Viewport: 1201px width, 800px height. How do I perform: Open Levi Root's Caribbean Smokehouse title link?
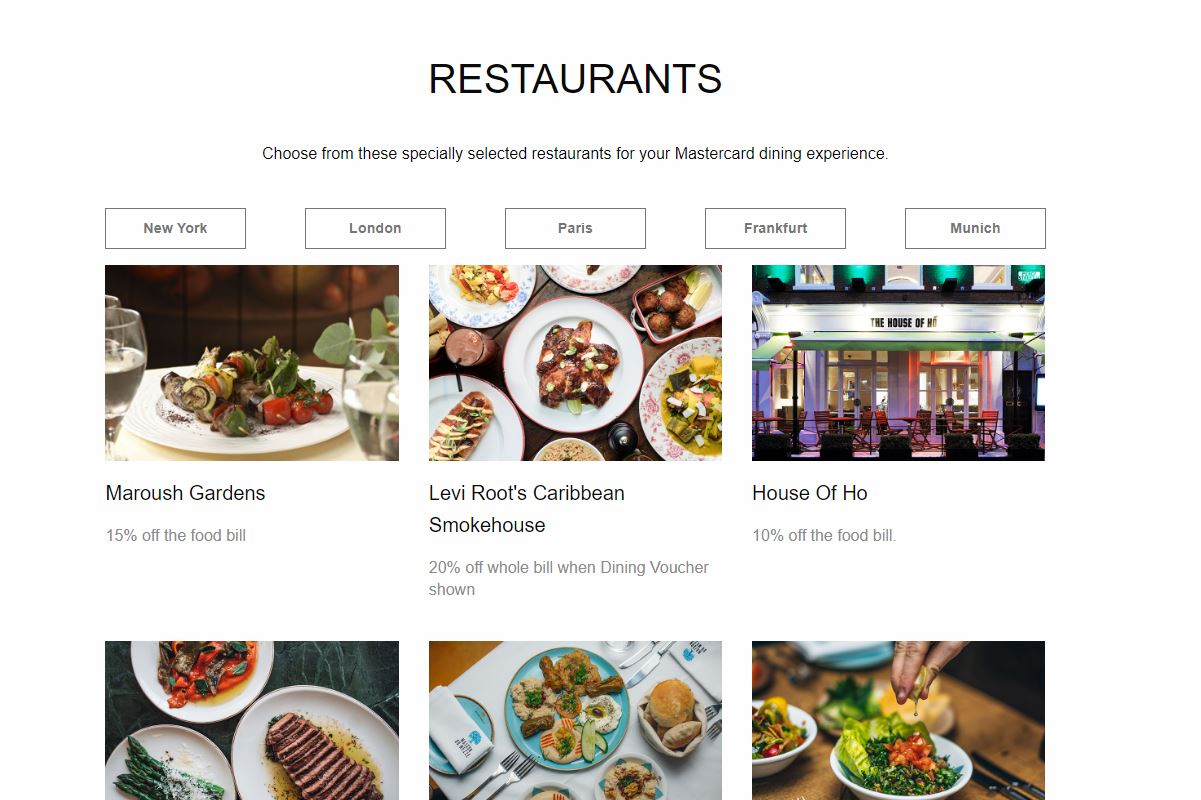click(527, 509)
